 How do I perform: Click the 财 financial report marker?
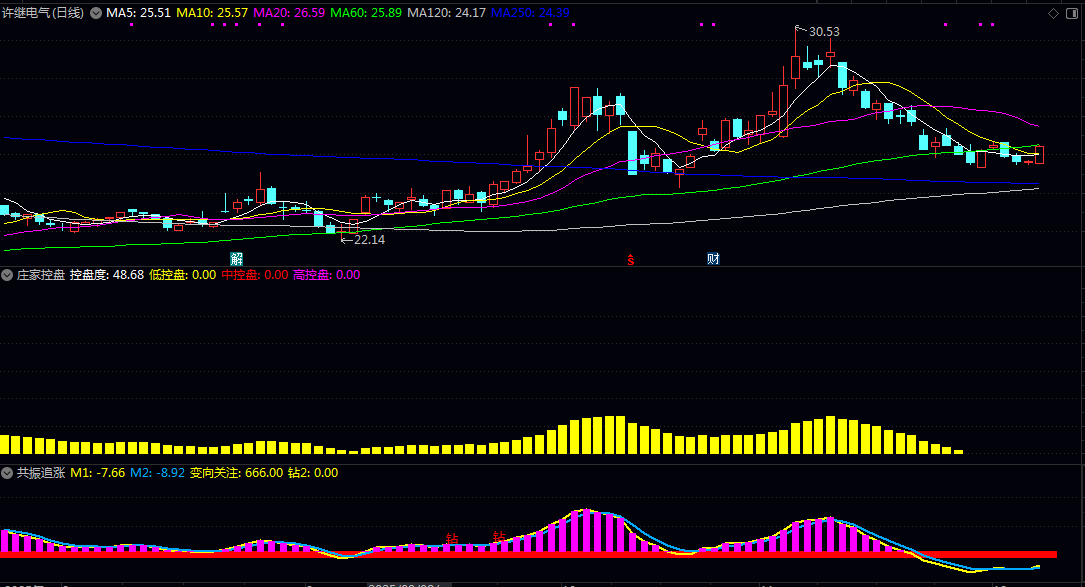(713, 259)
